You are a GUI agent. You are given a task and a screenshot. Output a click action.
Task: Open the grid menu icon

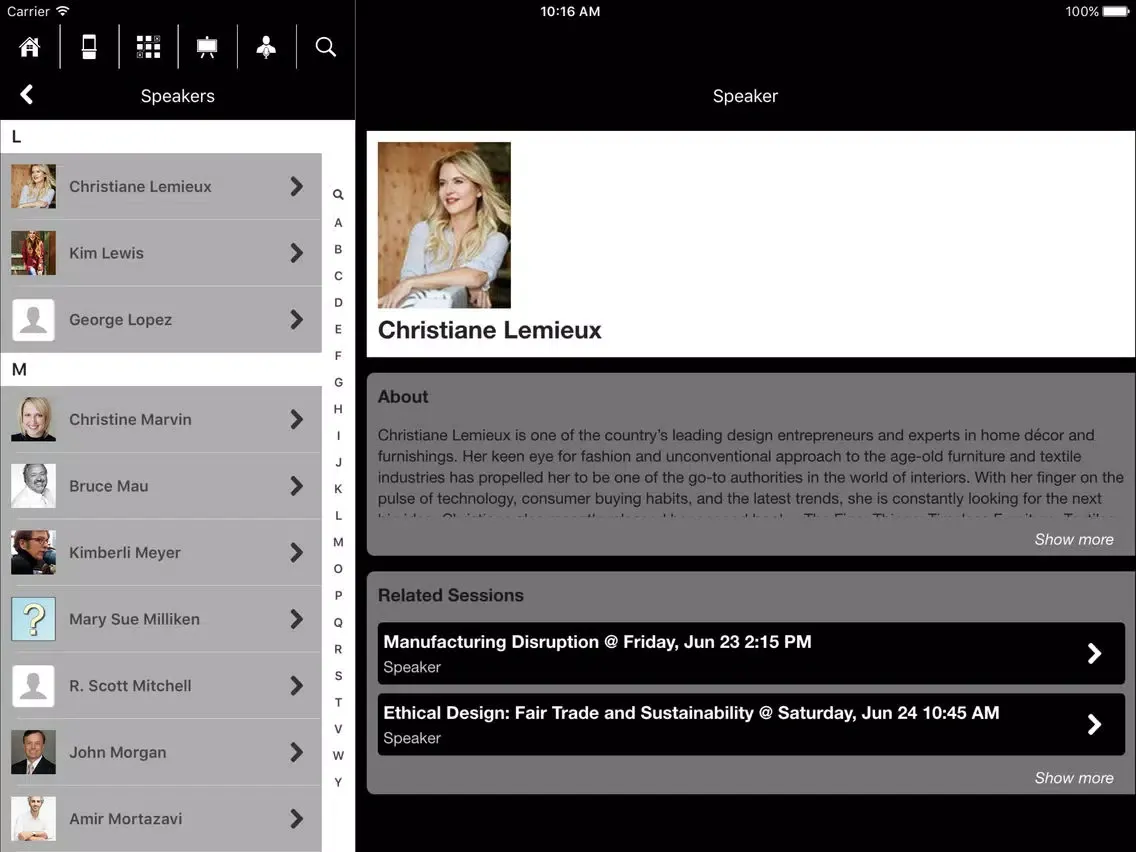point(149,47)
